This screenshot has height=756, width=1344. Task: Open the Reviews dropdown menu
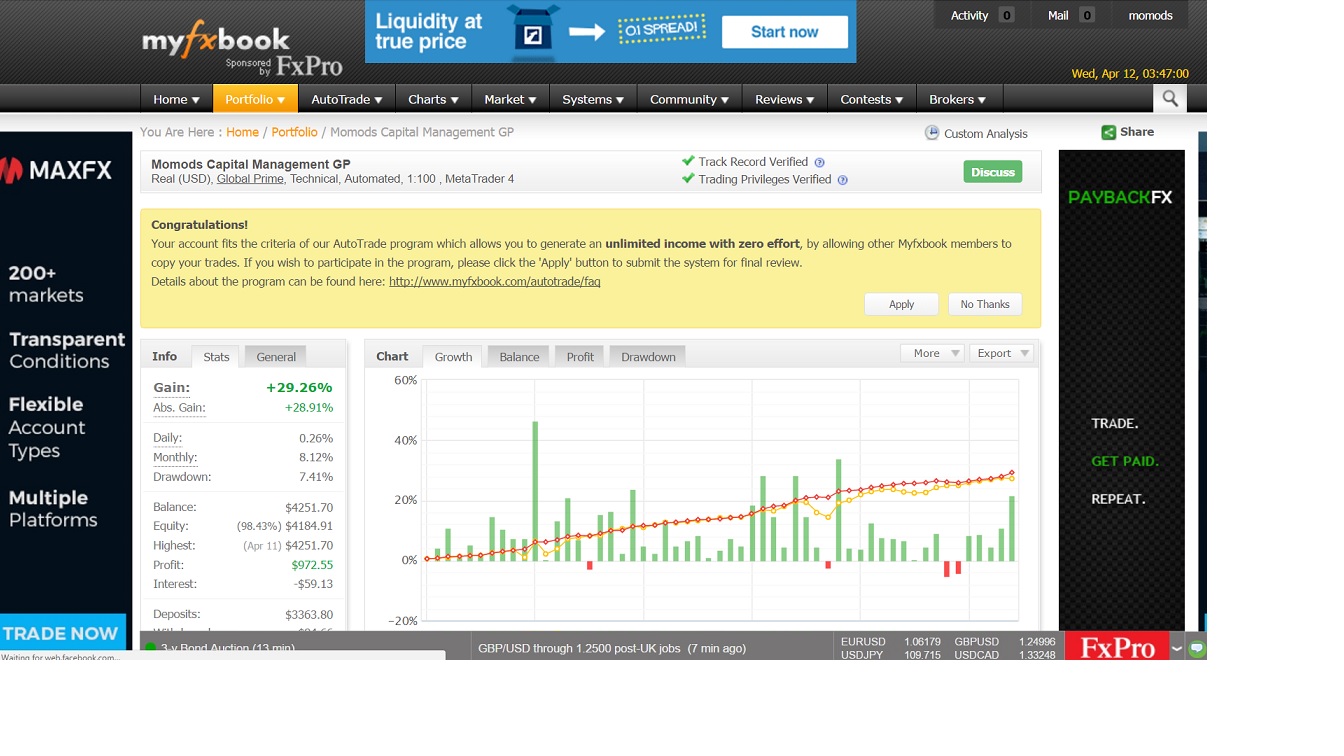tap(785, 99)
